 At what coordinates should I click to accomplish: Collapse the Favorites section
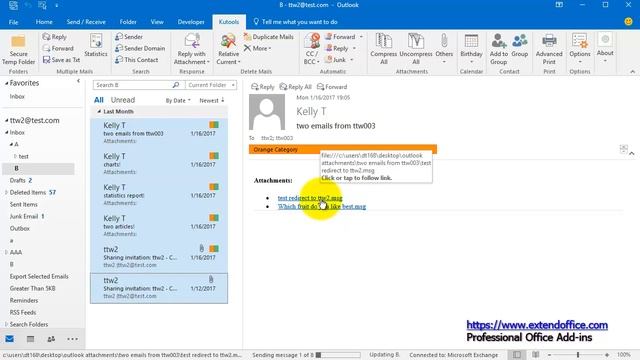click(x=7, y=83)
